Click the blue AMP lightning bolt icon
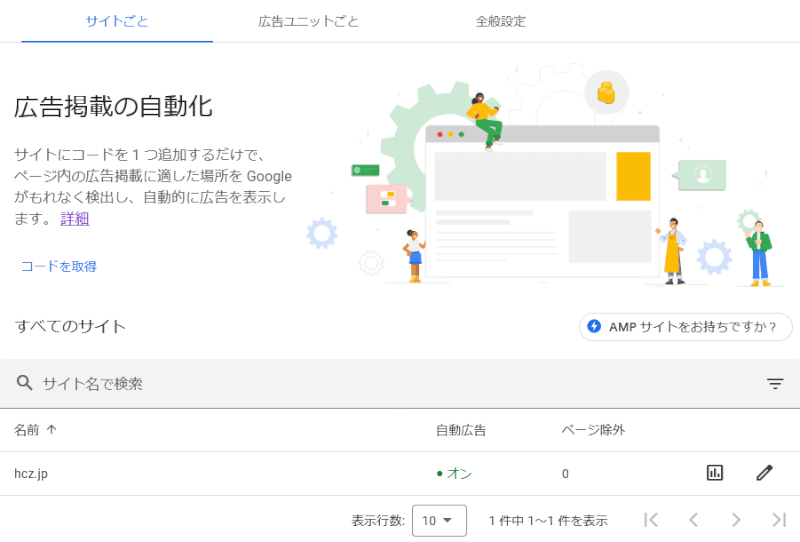 (594, 326)
